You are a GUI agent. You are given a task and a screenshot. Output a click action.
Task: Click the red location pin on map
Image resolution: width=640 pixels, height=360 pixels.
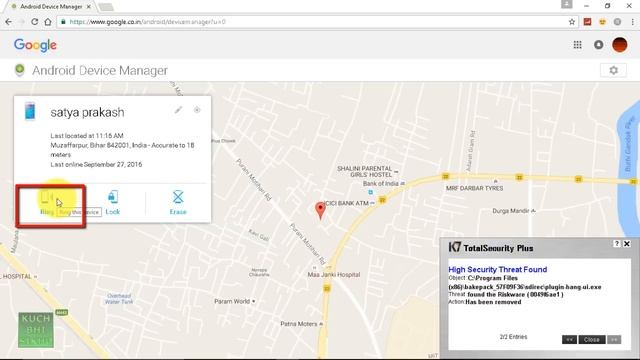click(x=320, y=211)
